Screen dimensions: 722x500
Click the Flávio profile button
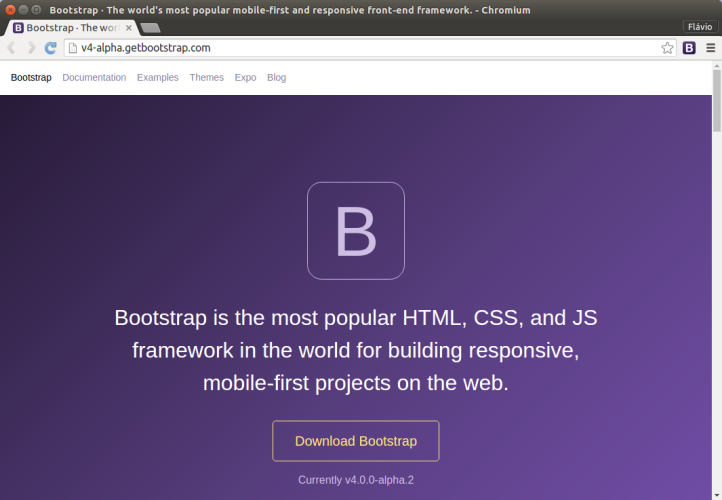coord(700,27)
